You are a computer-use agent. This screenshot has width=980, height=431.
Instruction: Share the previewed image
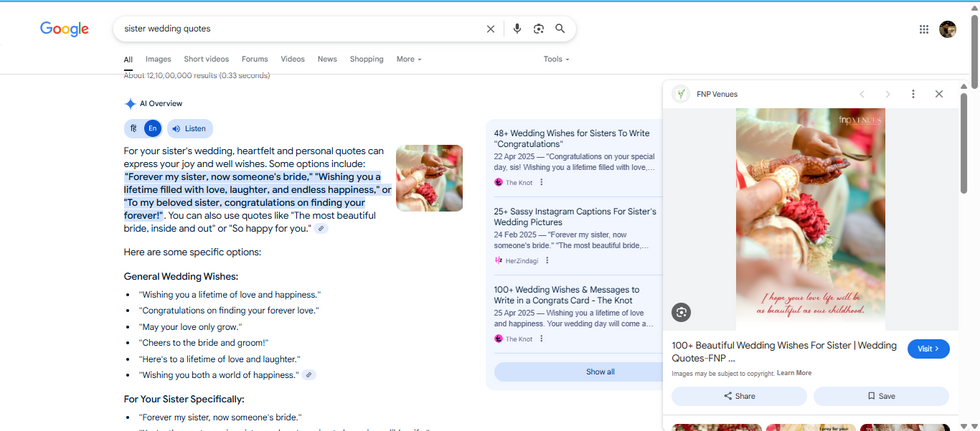pos(739,396)
